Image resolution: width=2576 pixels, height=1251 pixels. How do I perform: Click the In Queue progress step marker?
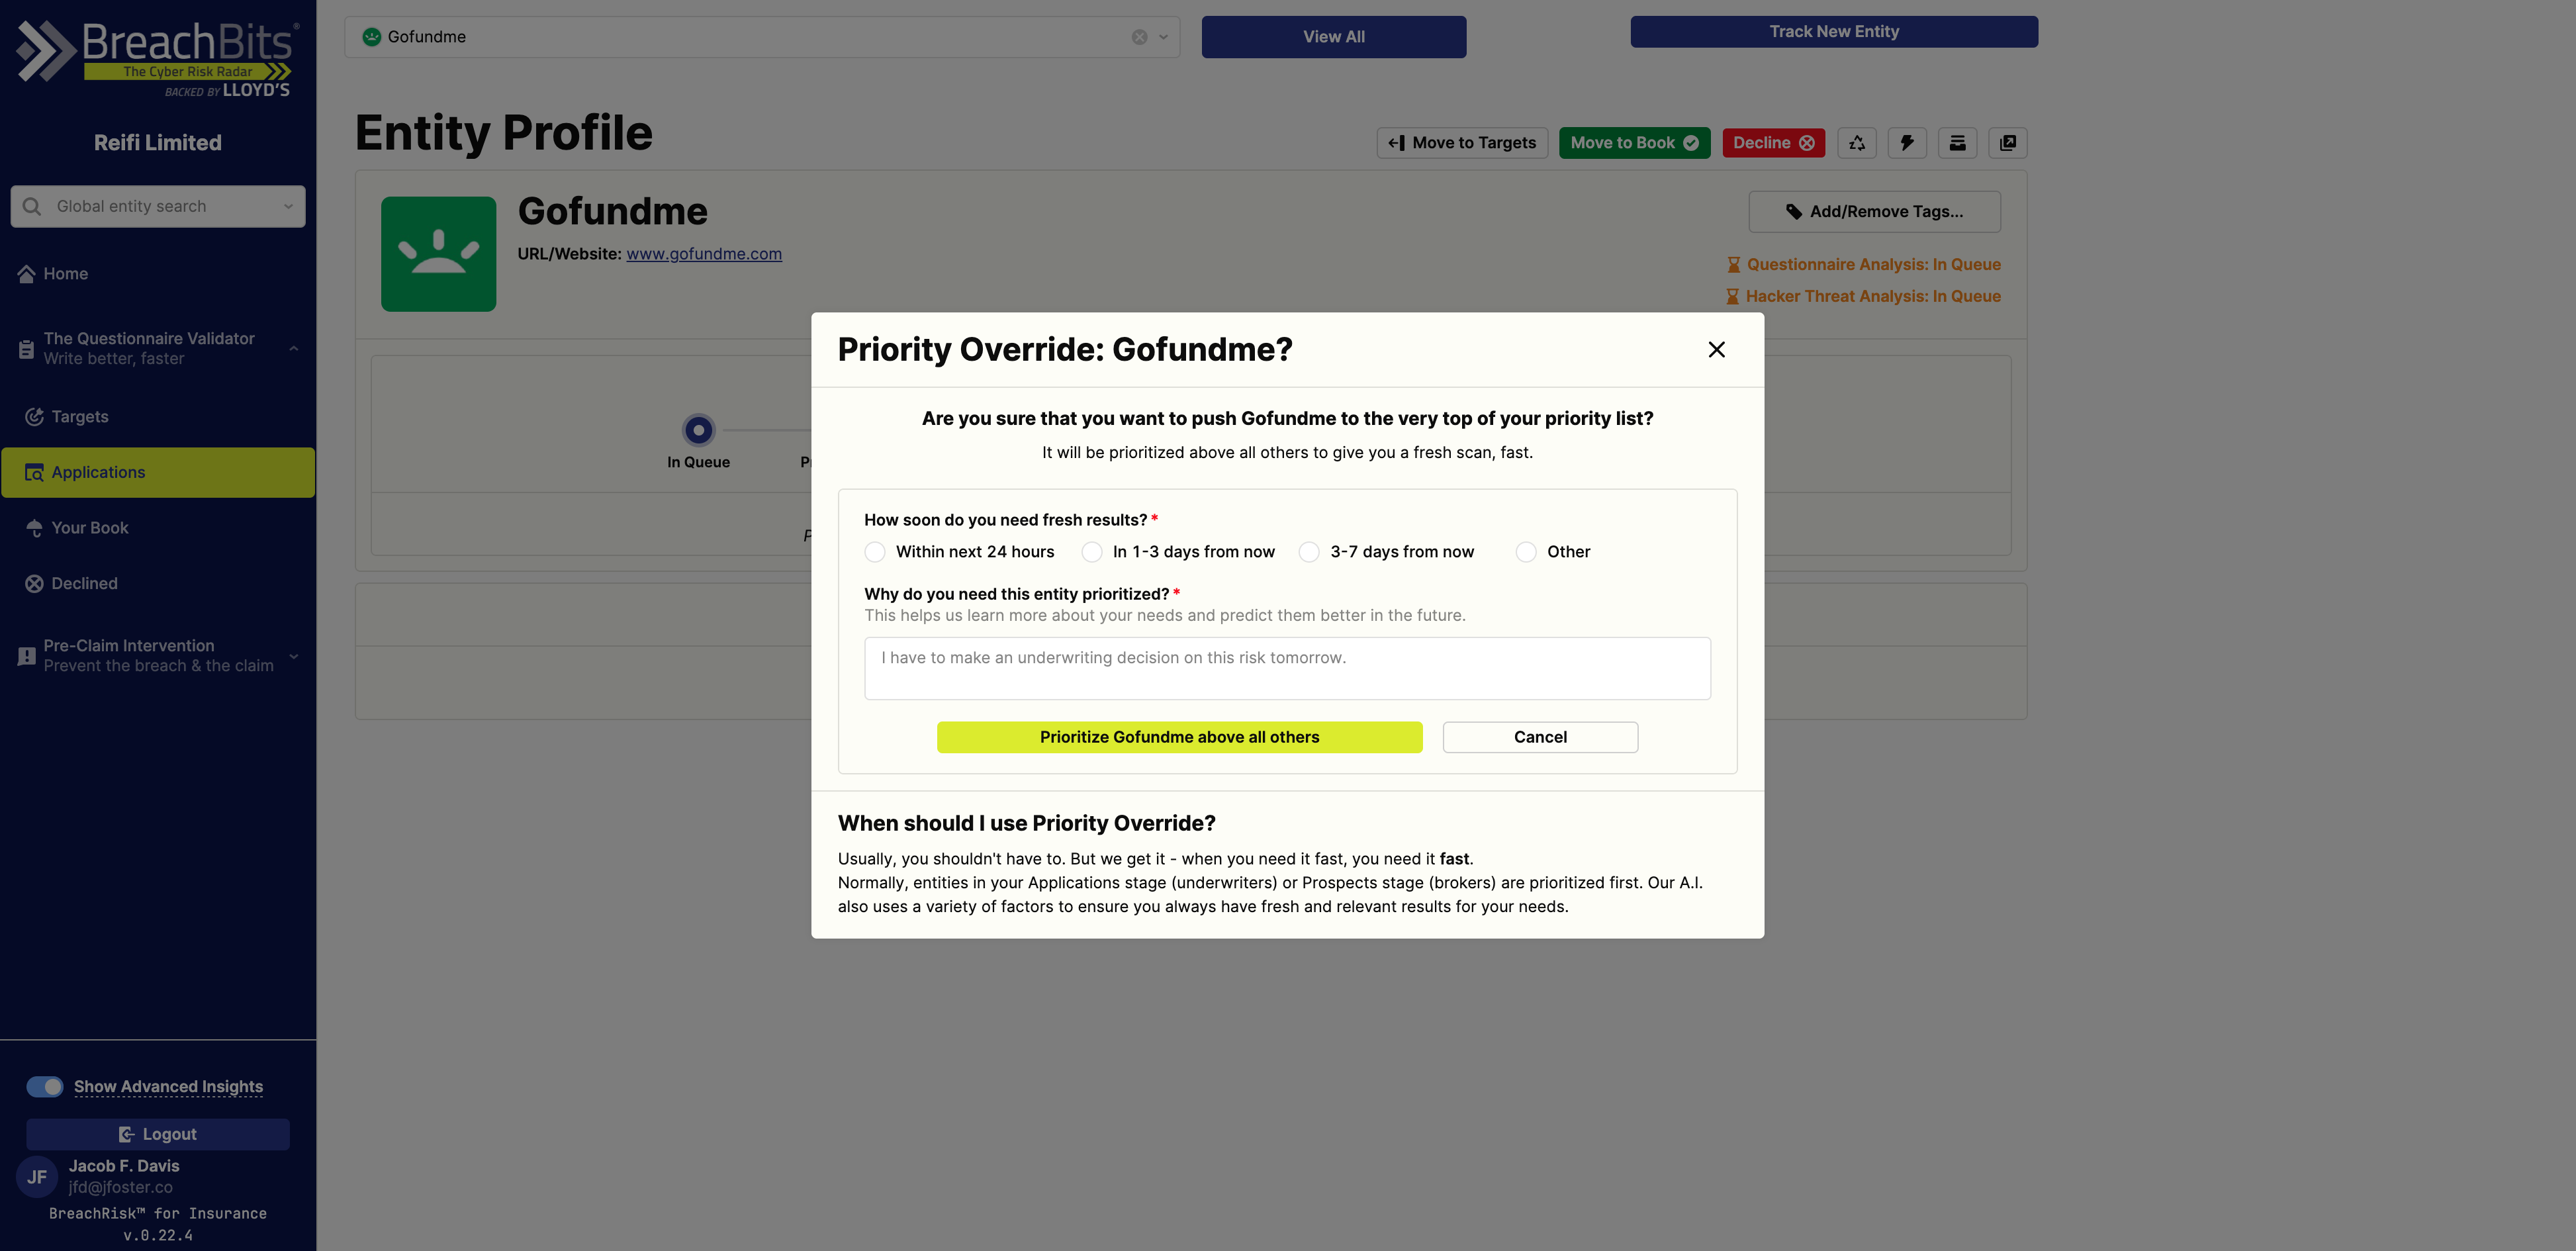698,430
